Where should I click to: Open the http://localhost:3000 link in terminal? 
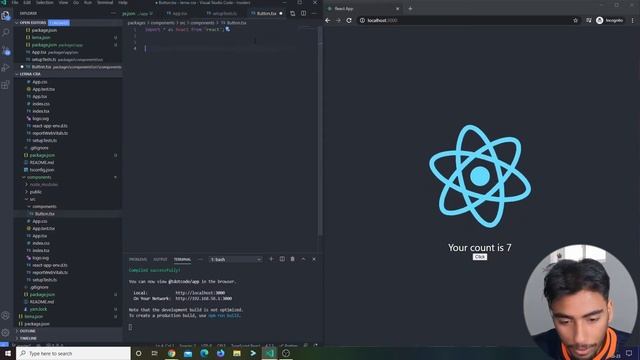pos(200,293)
